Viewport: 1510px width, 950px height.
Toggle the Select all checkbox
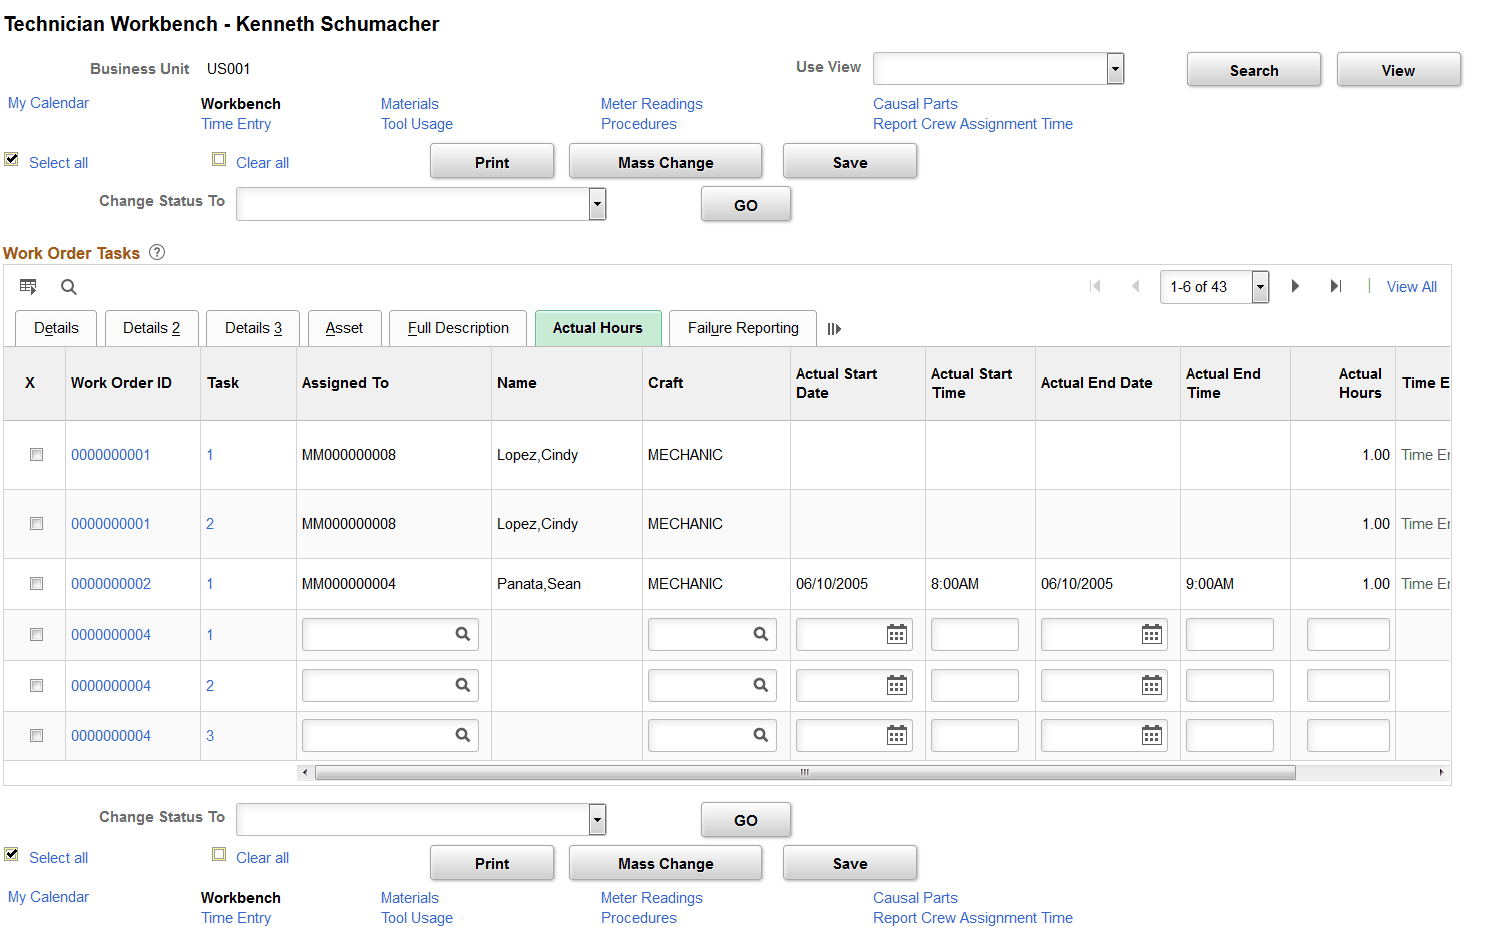tap(11, 158)
